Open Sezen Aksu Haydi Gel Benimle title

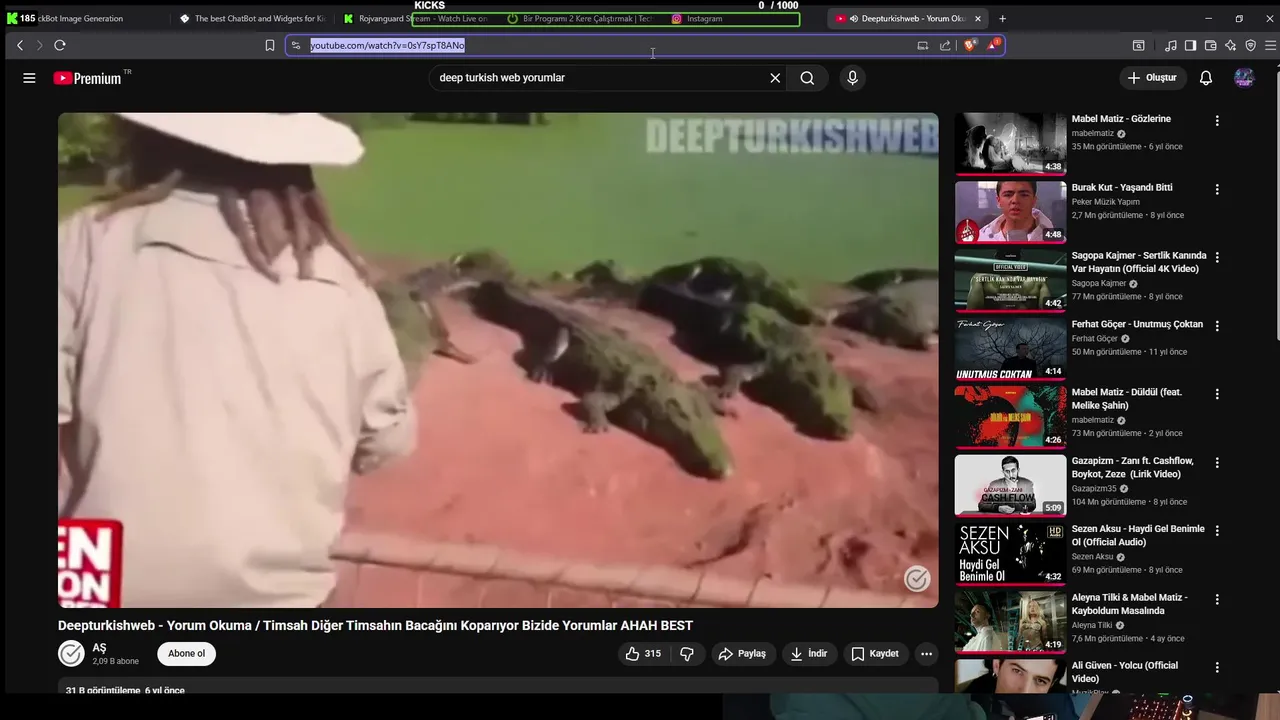(x=1138, y=535)
